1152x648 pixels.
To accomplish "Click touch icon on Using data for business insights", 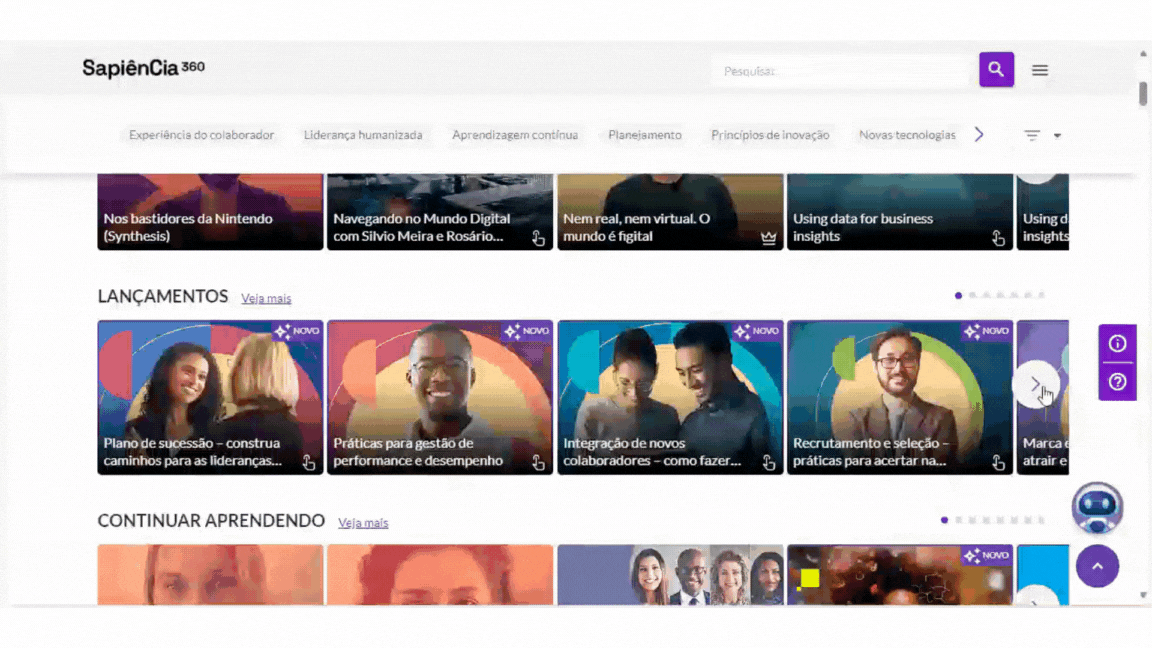I will coord(998,238).
